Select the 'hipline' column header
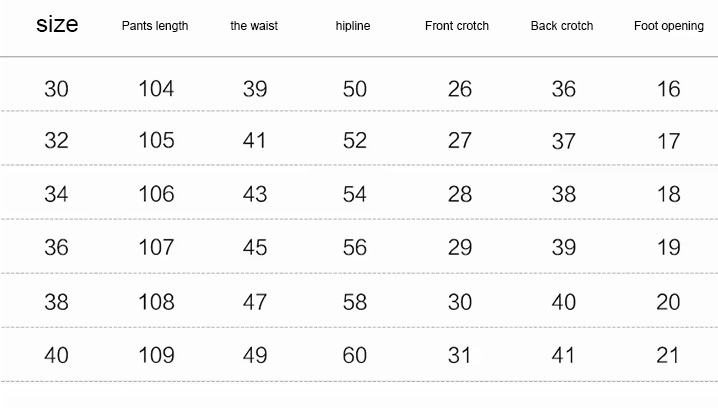Screen dimensions: 718x408 pos(353,26)
